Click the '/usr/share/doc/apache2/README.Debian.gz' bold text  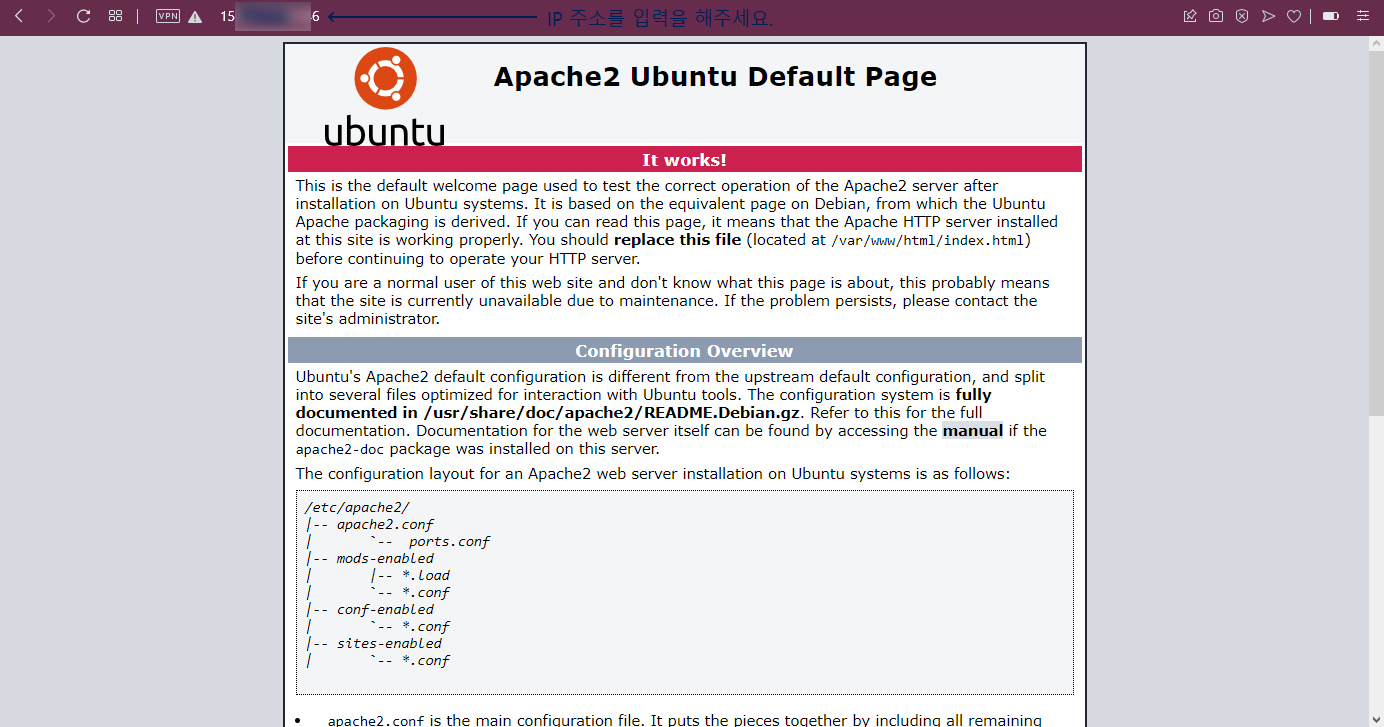tap(613, 413)
